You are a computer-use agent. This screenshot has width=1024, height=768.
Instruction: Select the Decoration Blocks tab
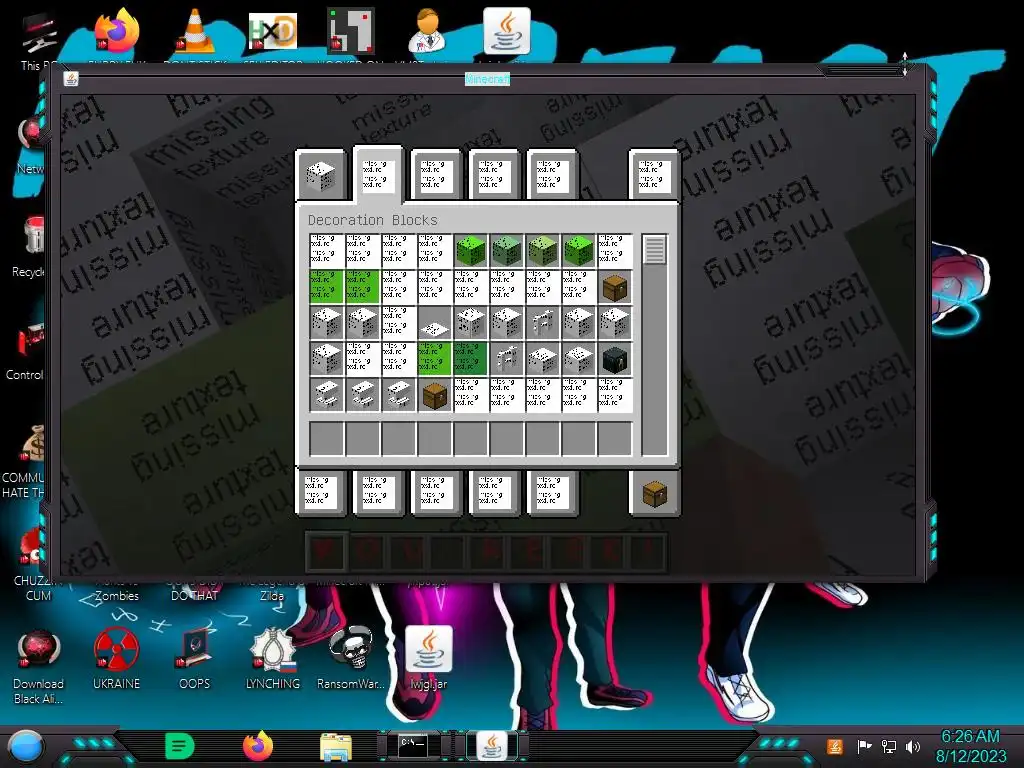point(379,175)
